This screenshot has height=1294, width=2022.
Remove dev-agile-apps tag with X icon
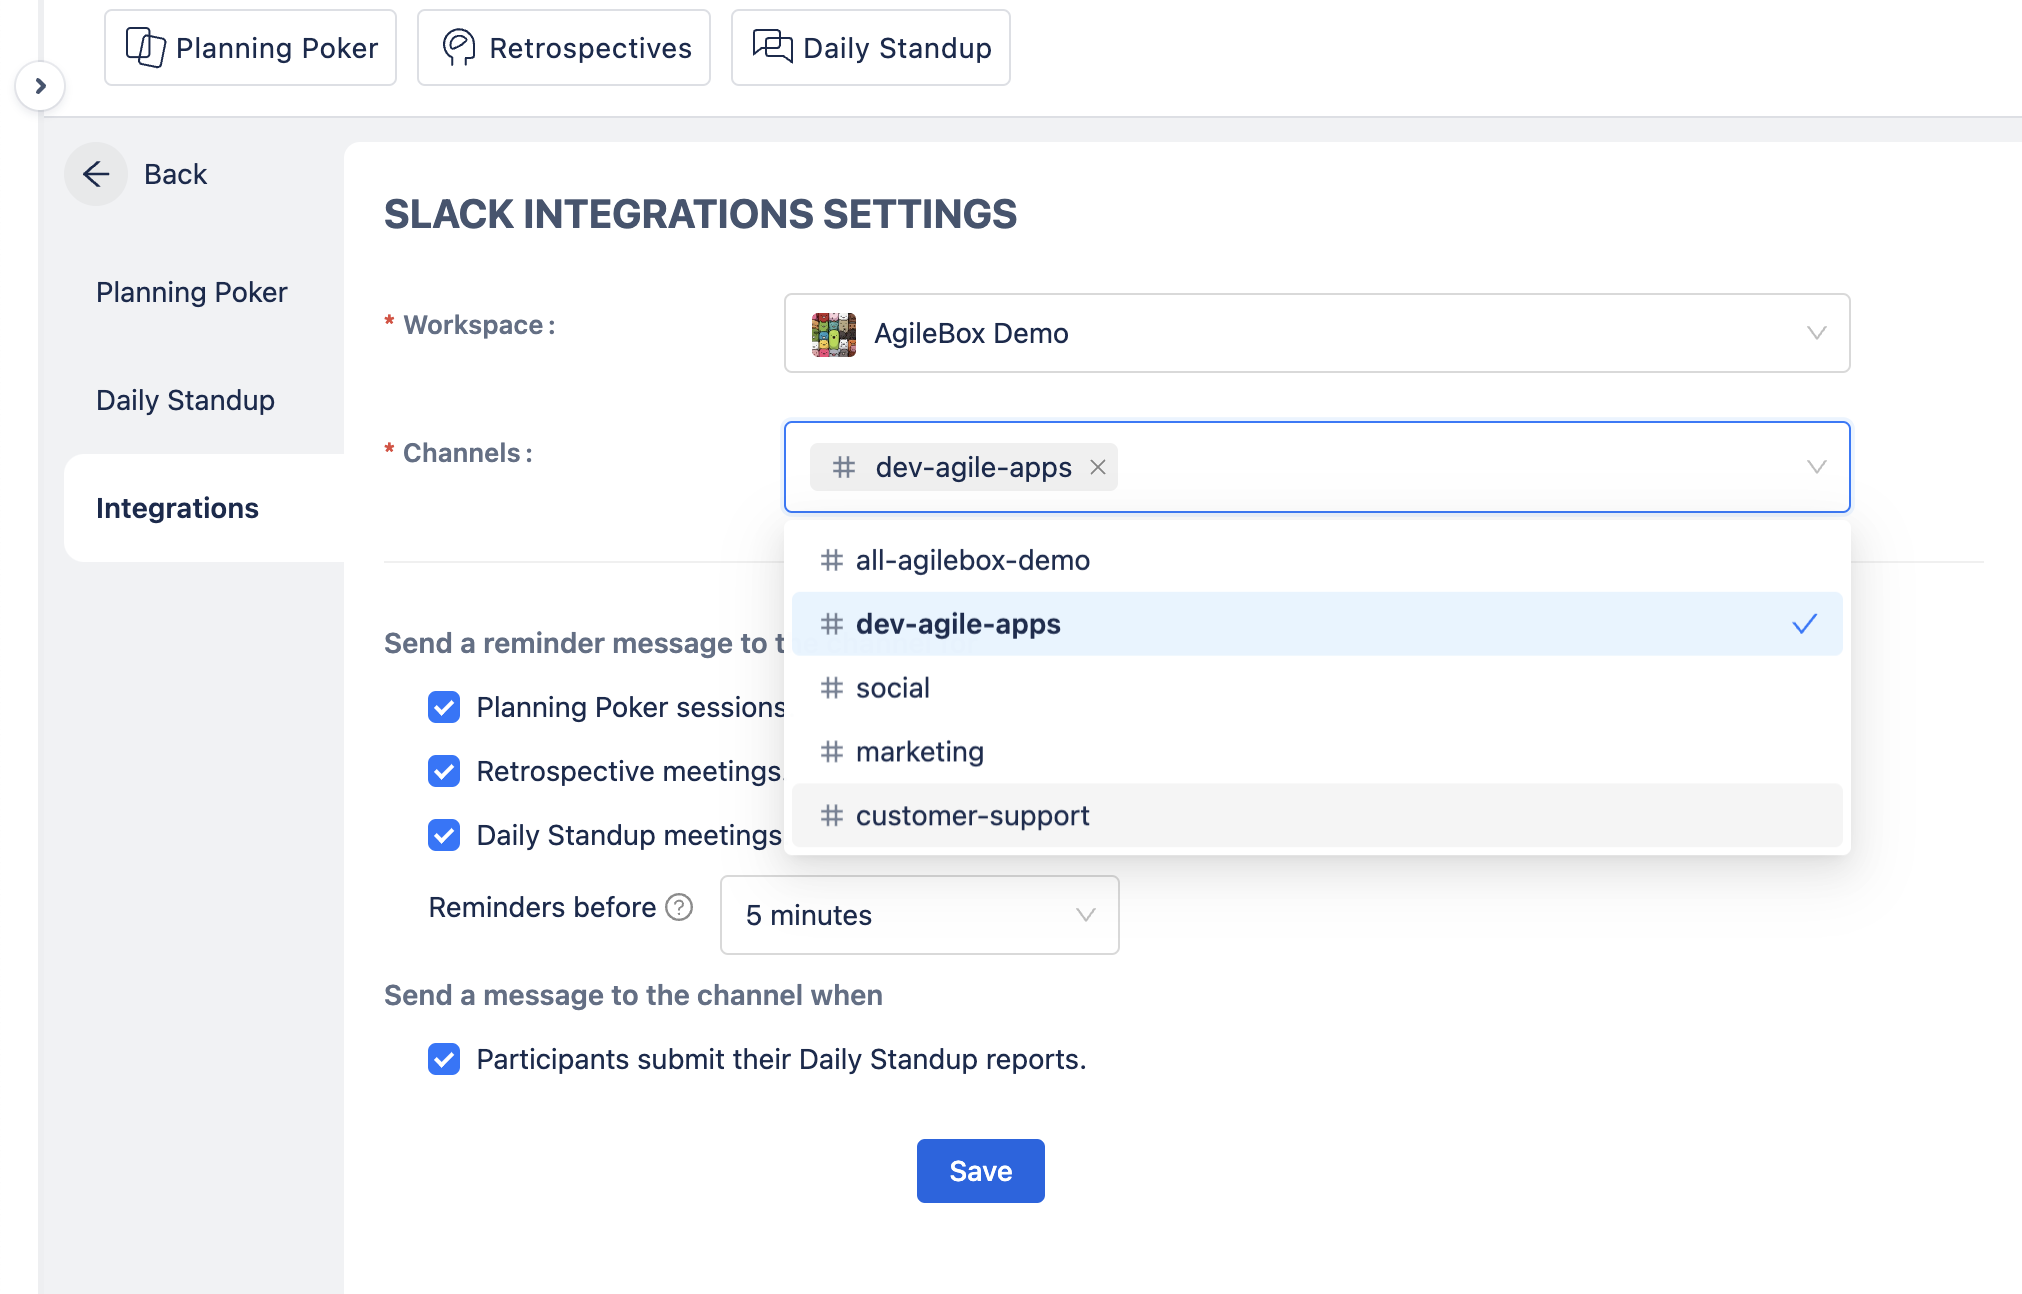[1098, 467]
